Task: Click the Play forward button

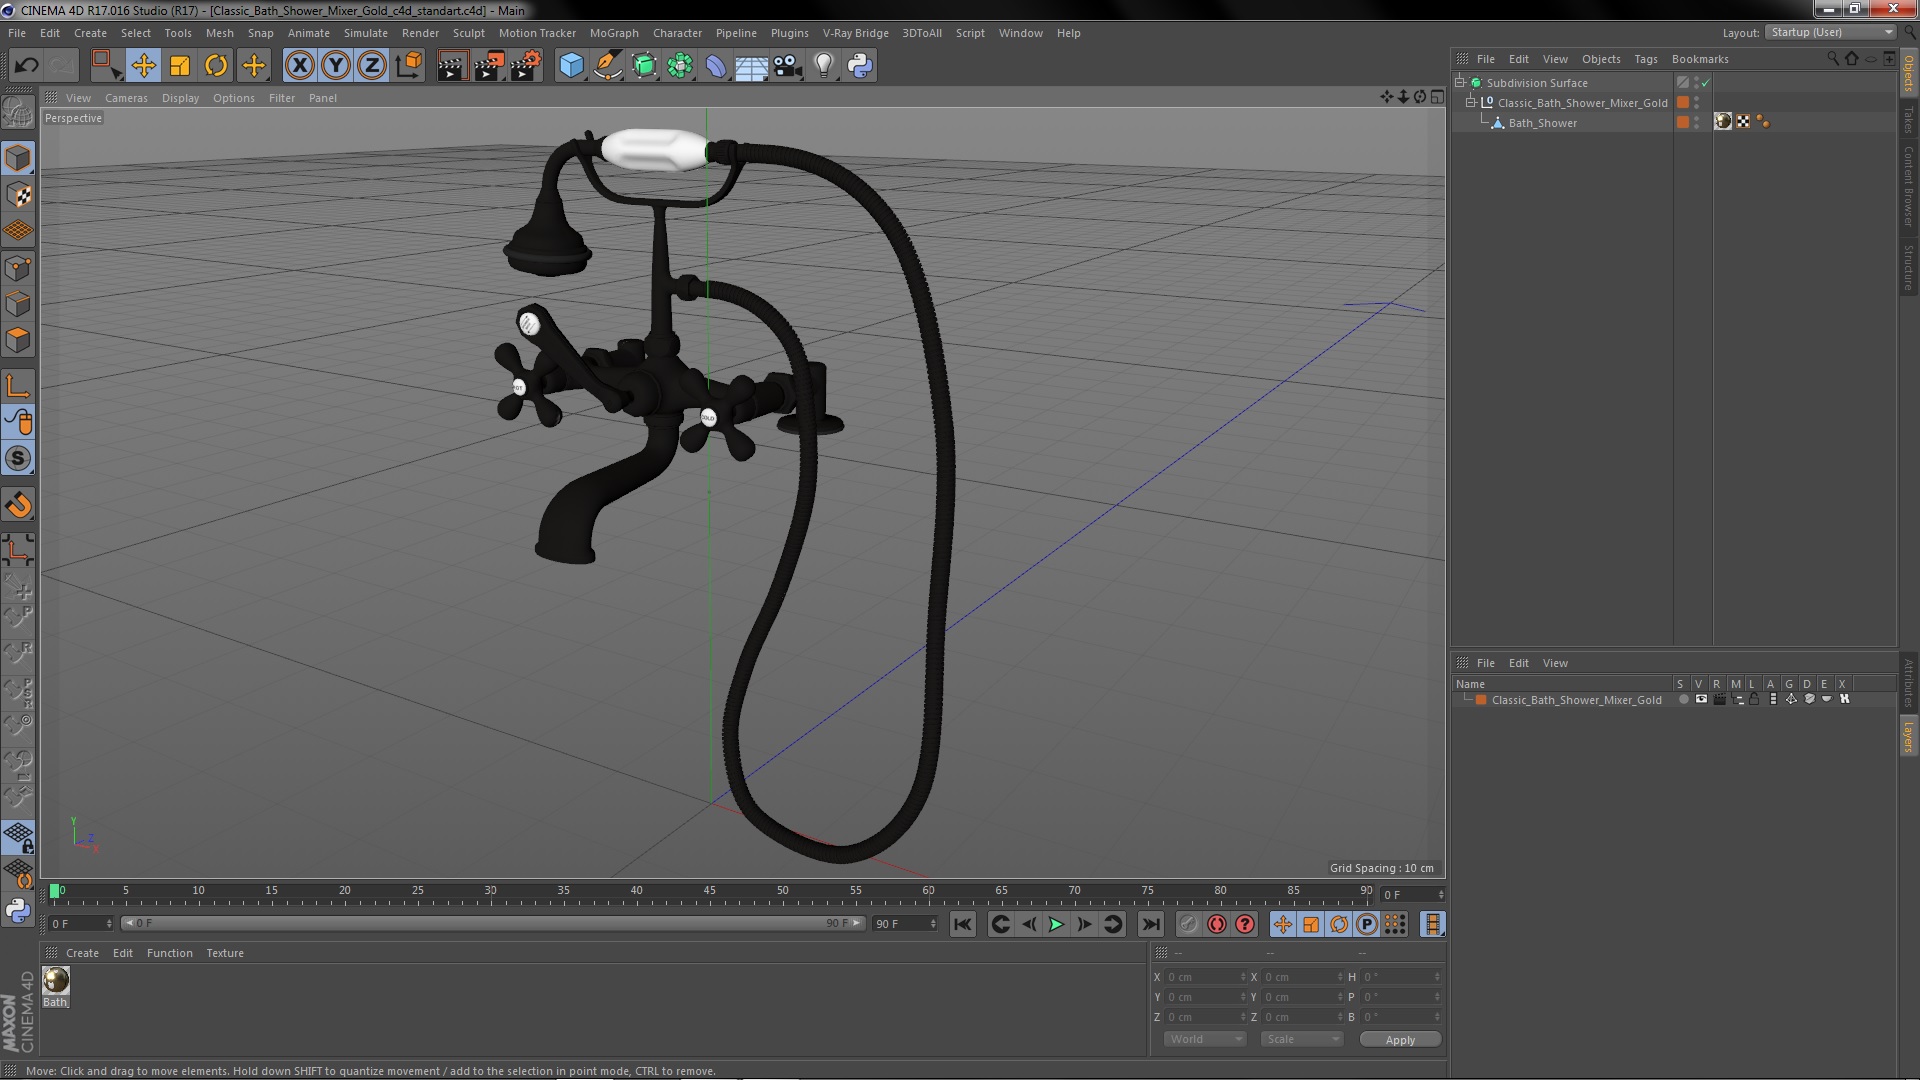Action: coord(1056,925)
